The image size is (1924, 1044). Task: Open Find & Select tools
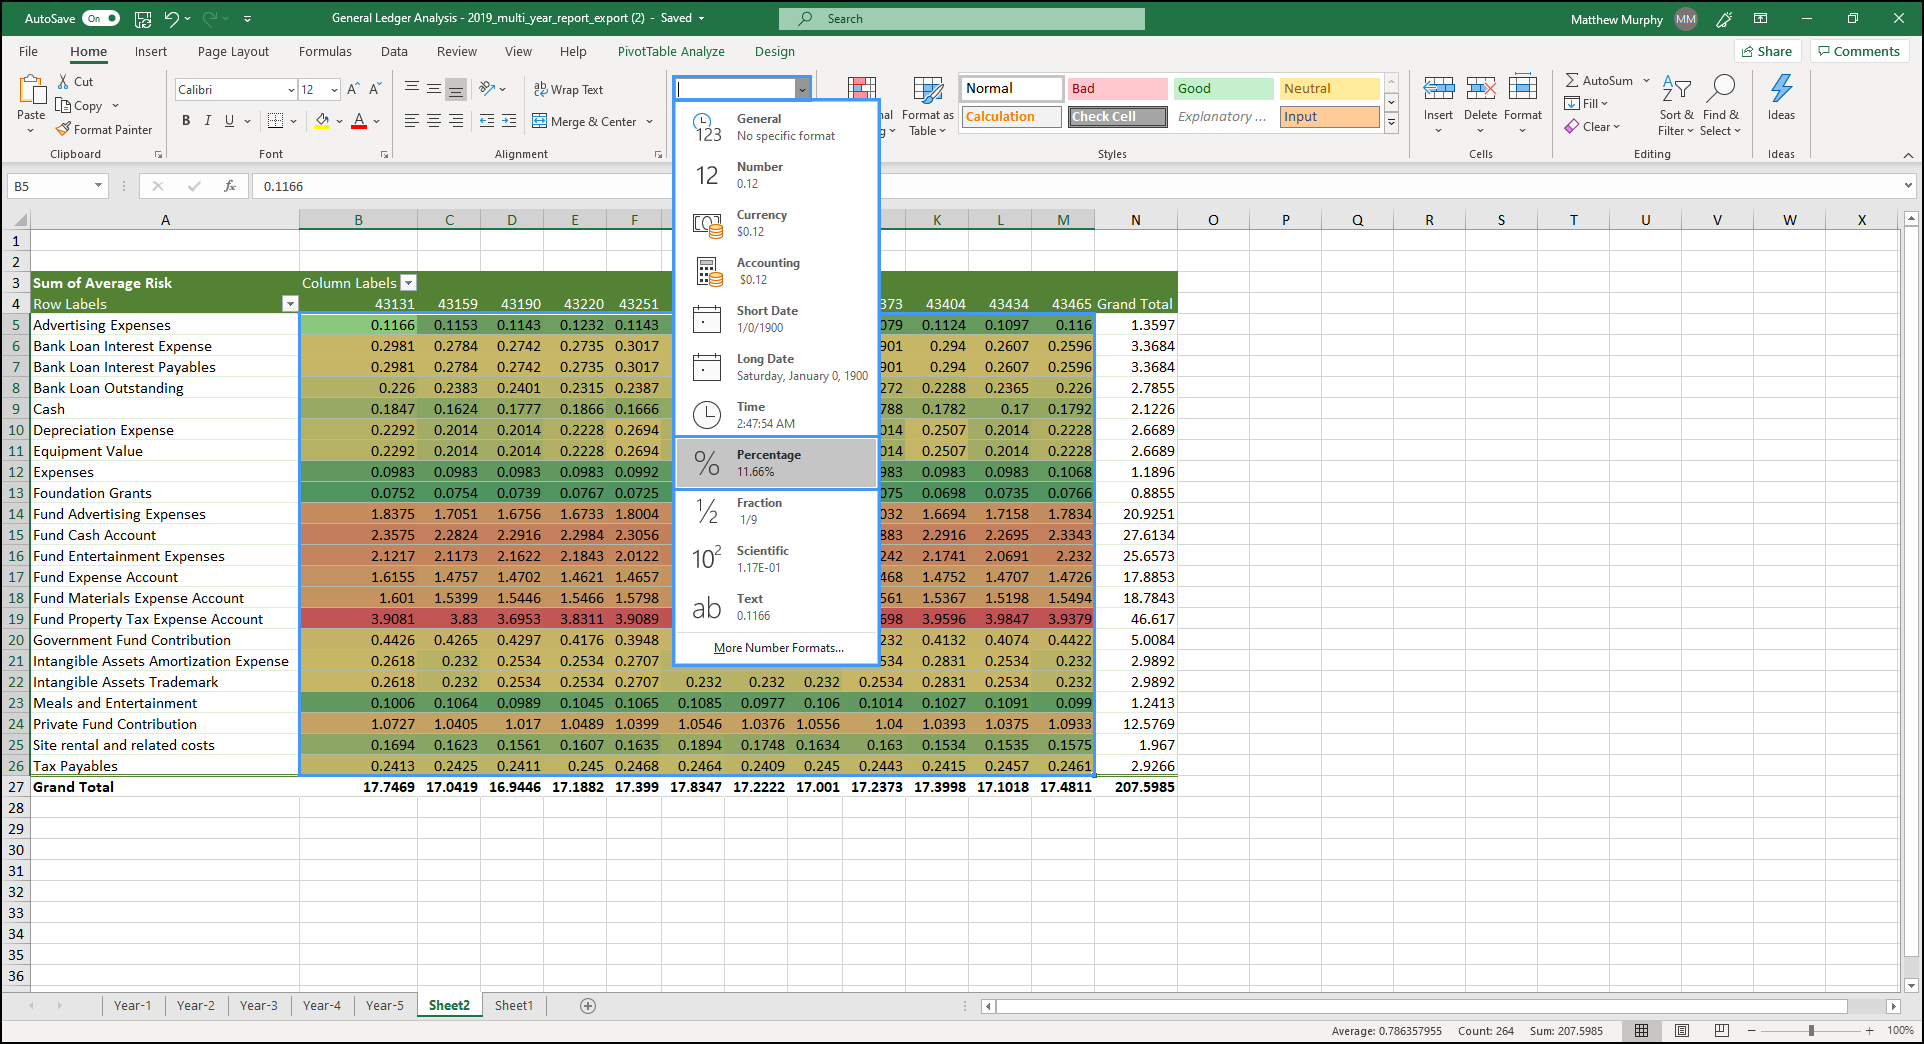(x=1720, y=105)
